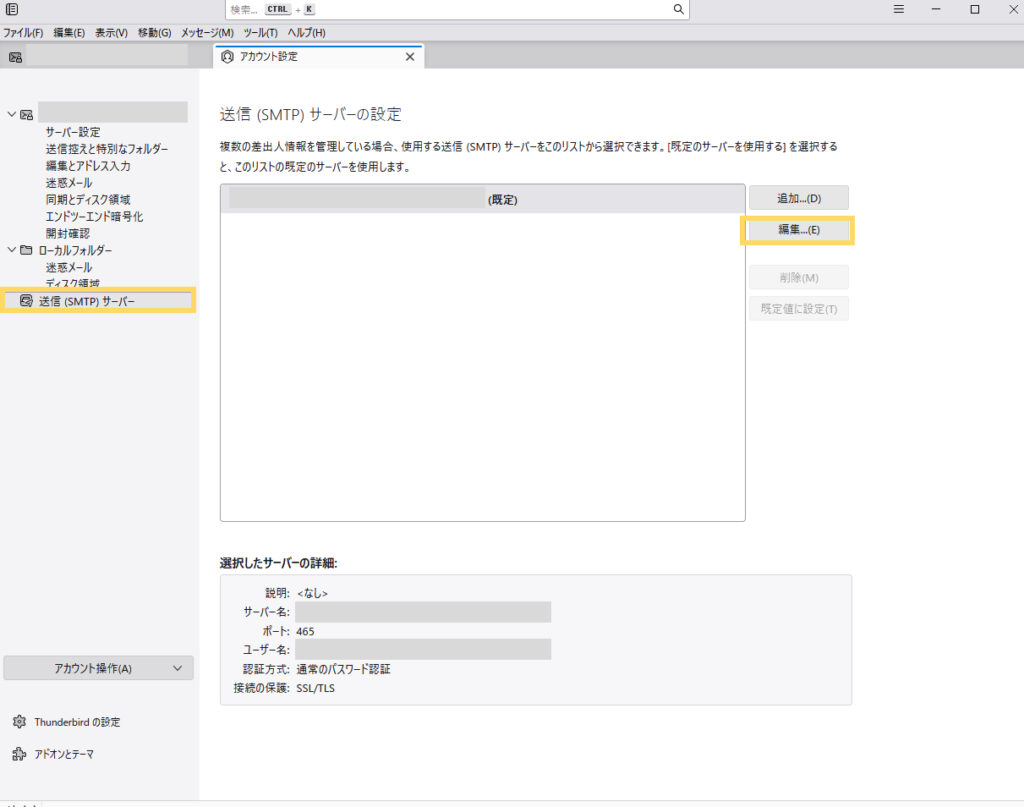Click the spaces toolbar icon in title bar
The height and width of the screenshot is (807, 1024).
pos(12,9)
